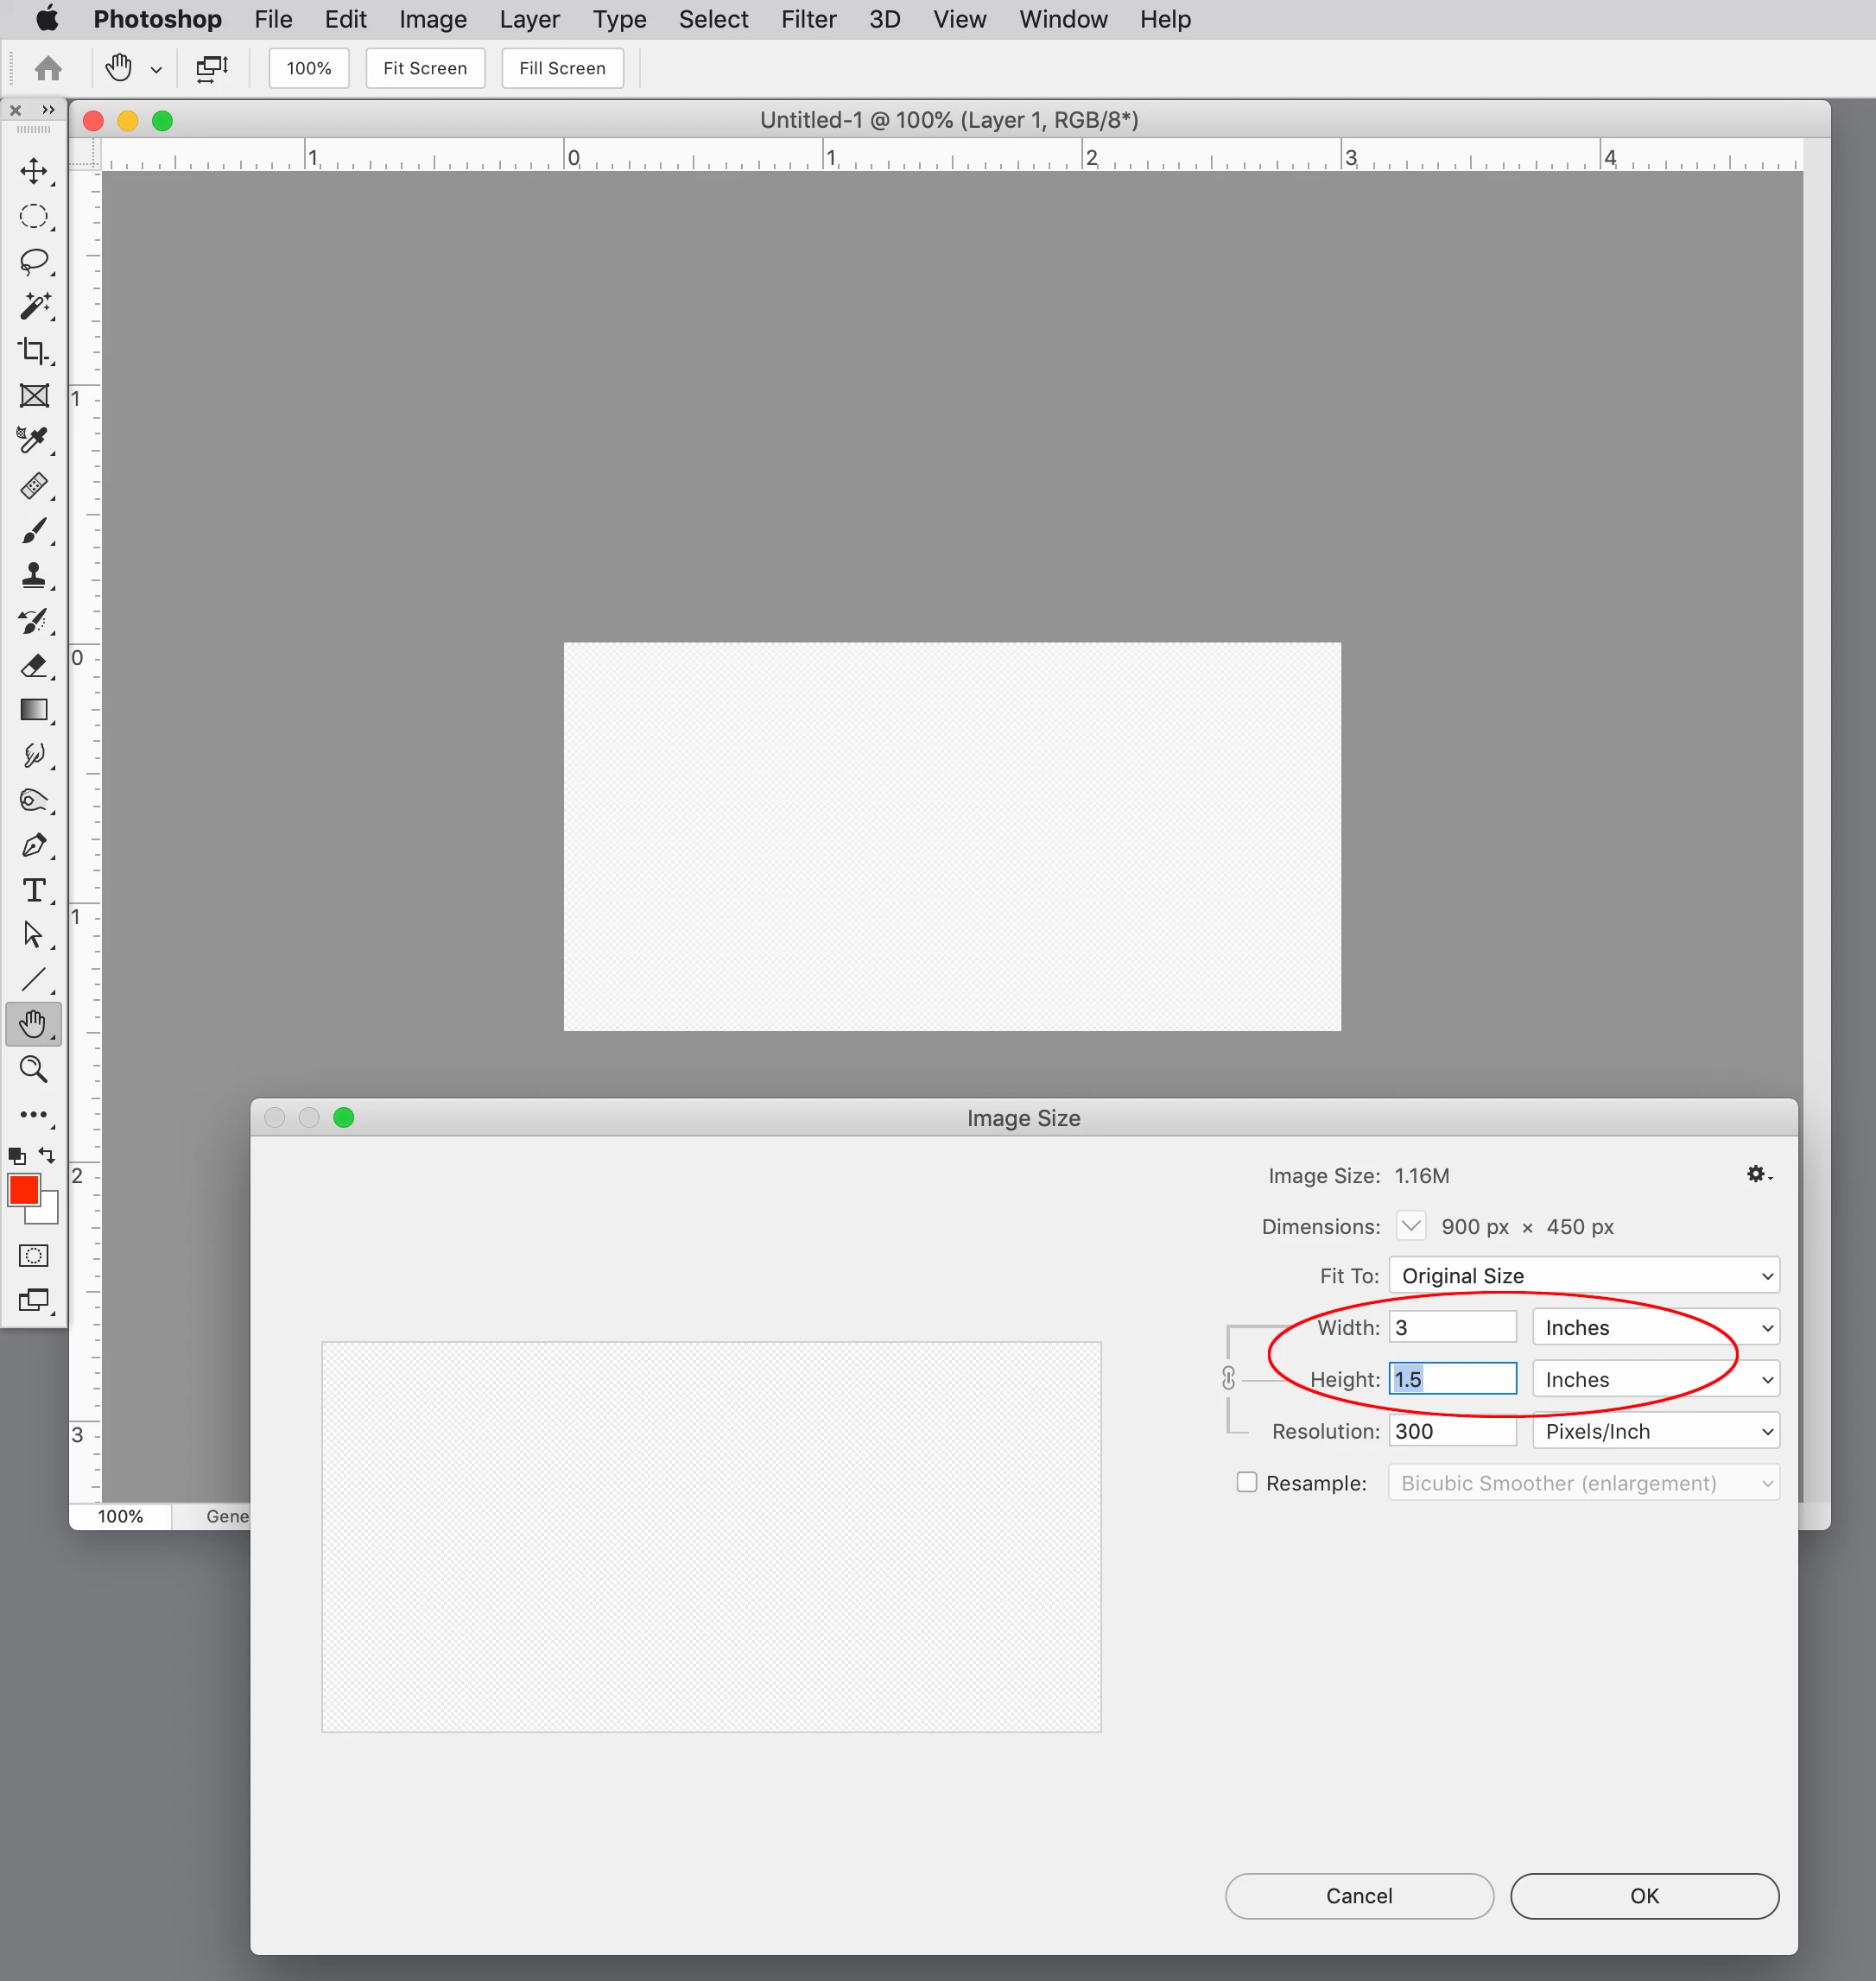Click OK in Image Size dialog

click(1643, 1896)
